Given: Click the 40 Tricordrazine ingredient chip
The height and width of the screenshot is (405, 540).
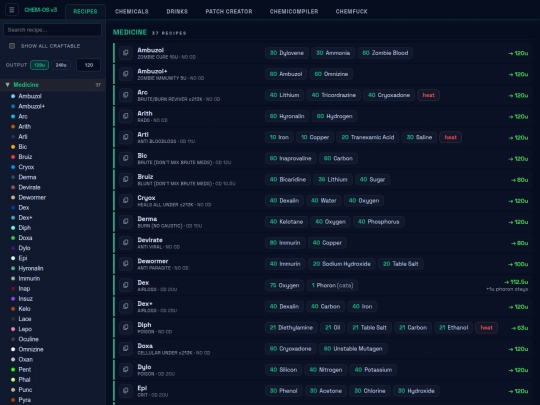Looking at the screenshot, I should (333, 95).
